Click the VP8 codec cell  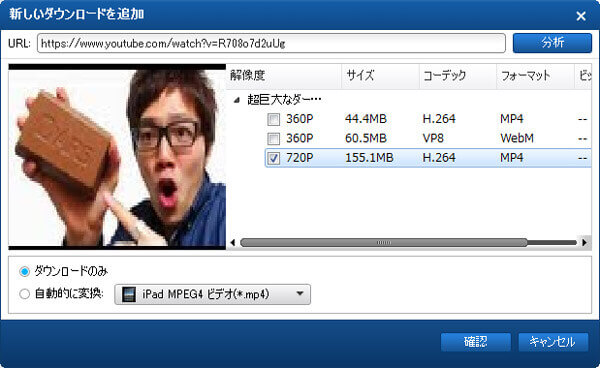click(433, 138)
